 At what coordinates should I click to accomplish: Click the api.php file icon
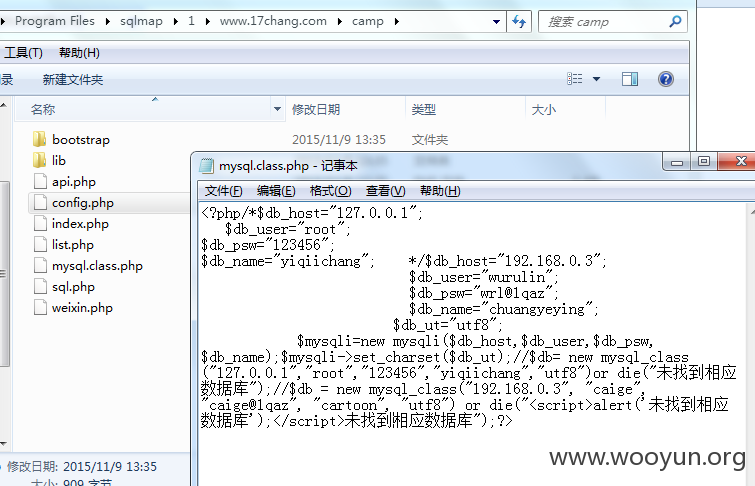(x=40, y=182)
